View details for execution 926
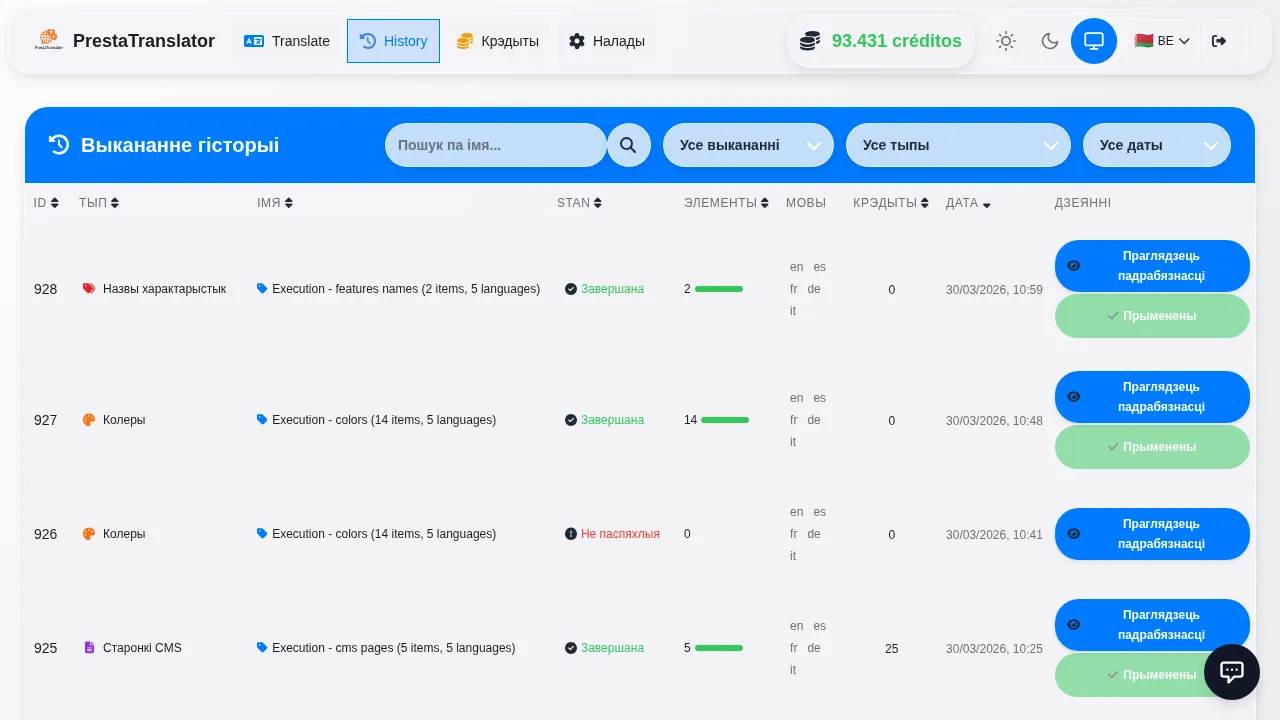The height and width of the screenshot is (720, 1280). 1152,534
